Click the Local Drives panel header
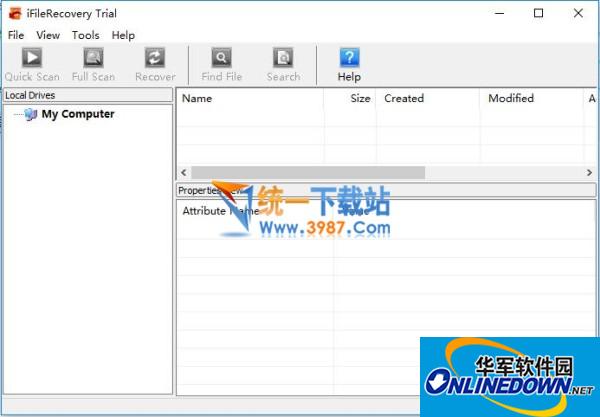This screenshot has width=600, height=417. click(x=88, y=95)
